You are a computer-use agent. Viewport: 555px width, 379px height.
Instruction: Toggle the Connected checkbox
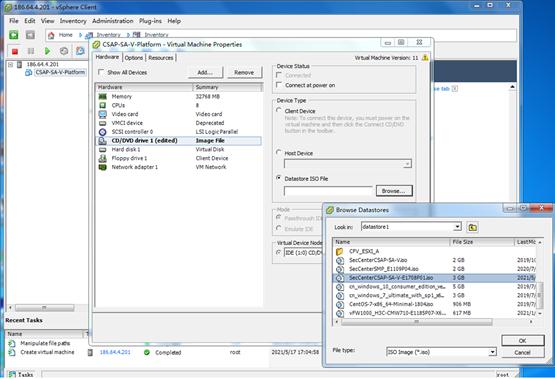coord(279,75)
